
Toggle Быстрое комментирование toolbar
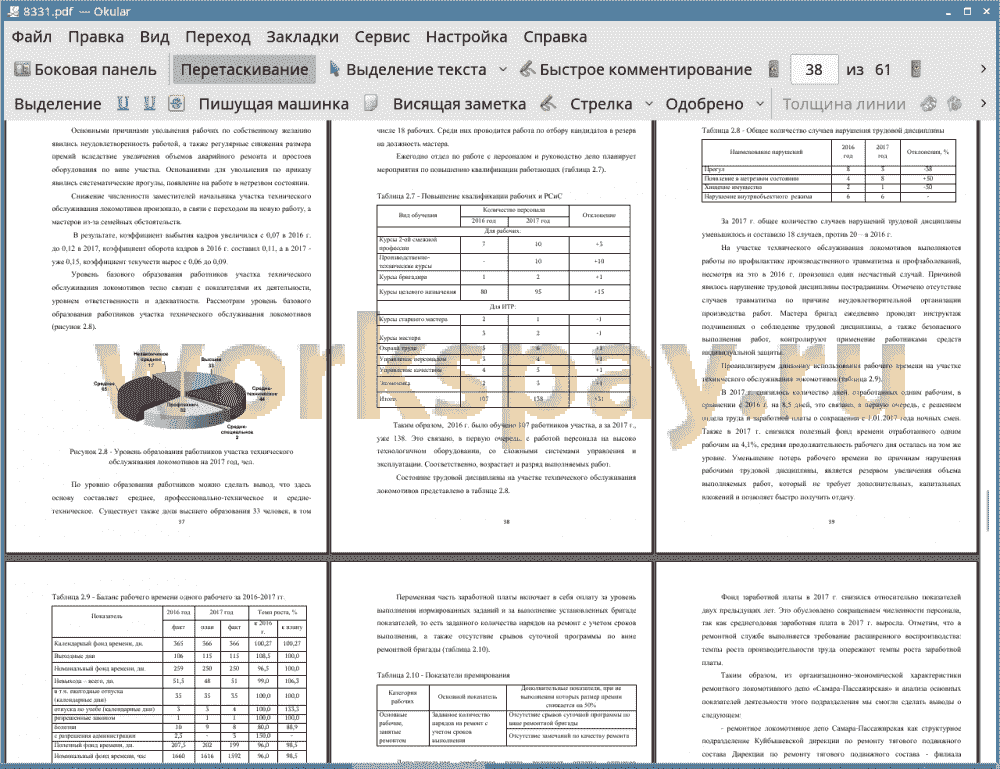[636, 70]
